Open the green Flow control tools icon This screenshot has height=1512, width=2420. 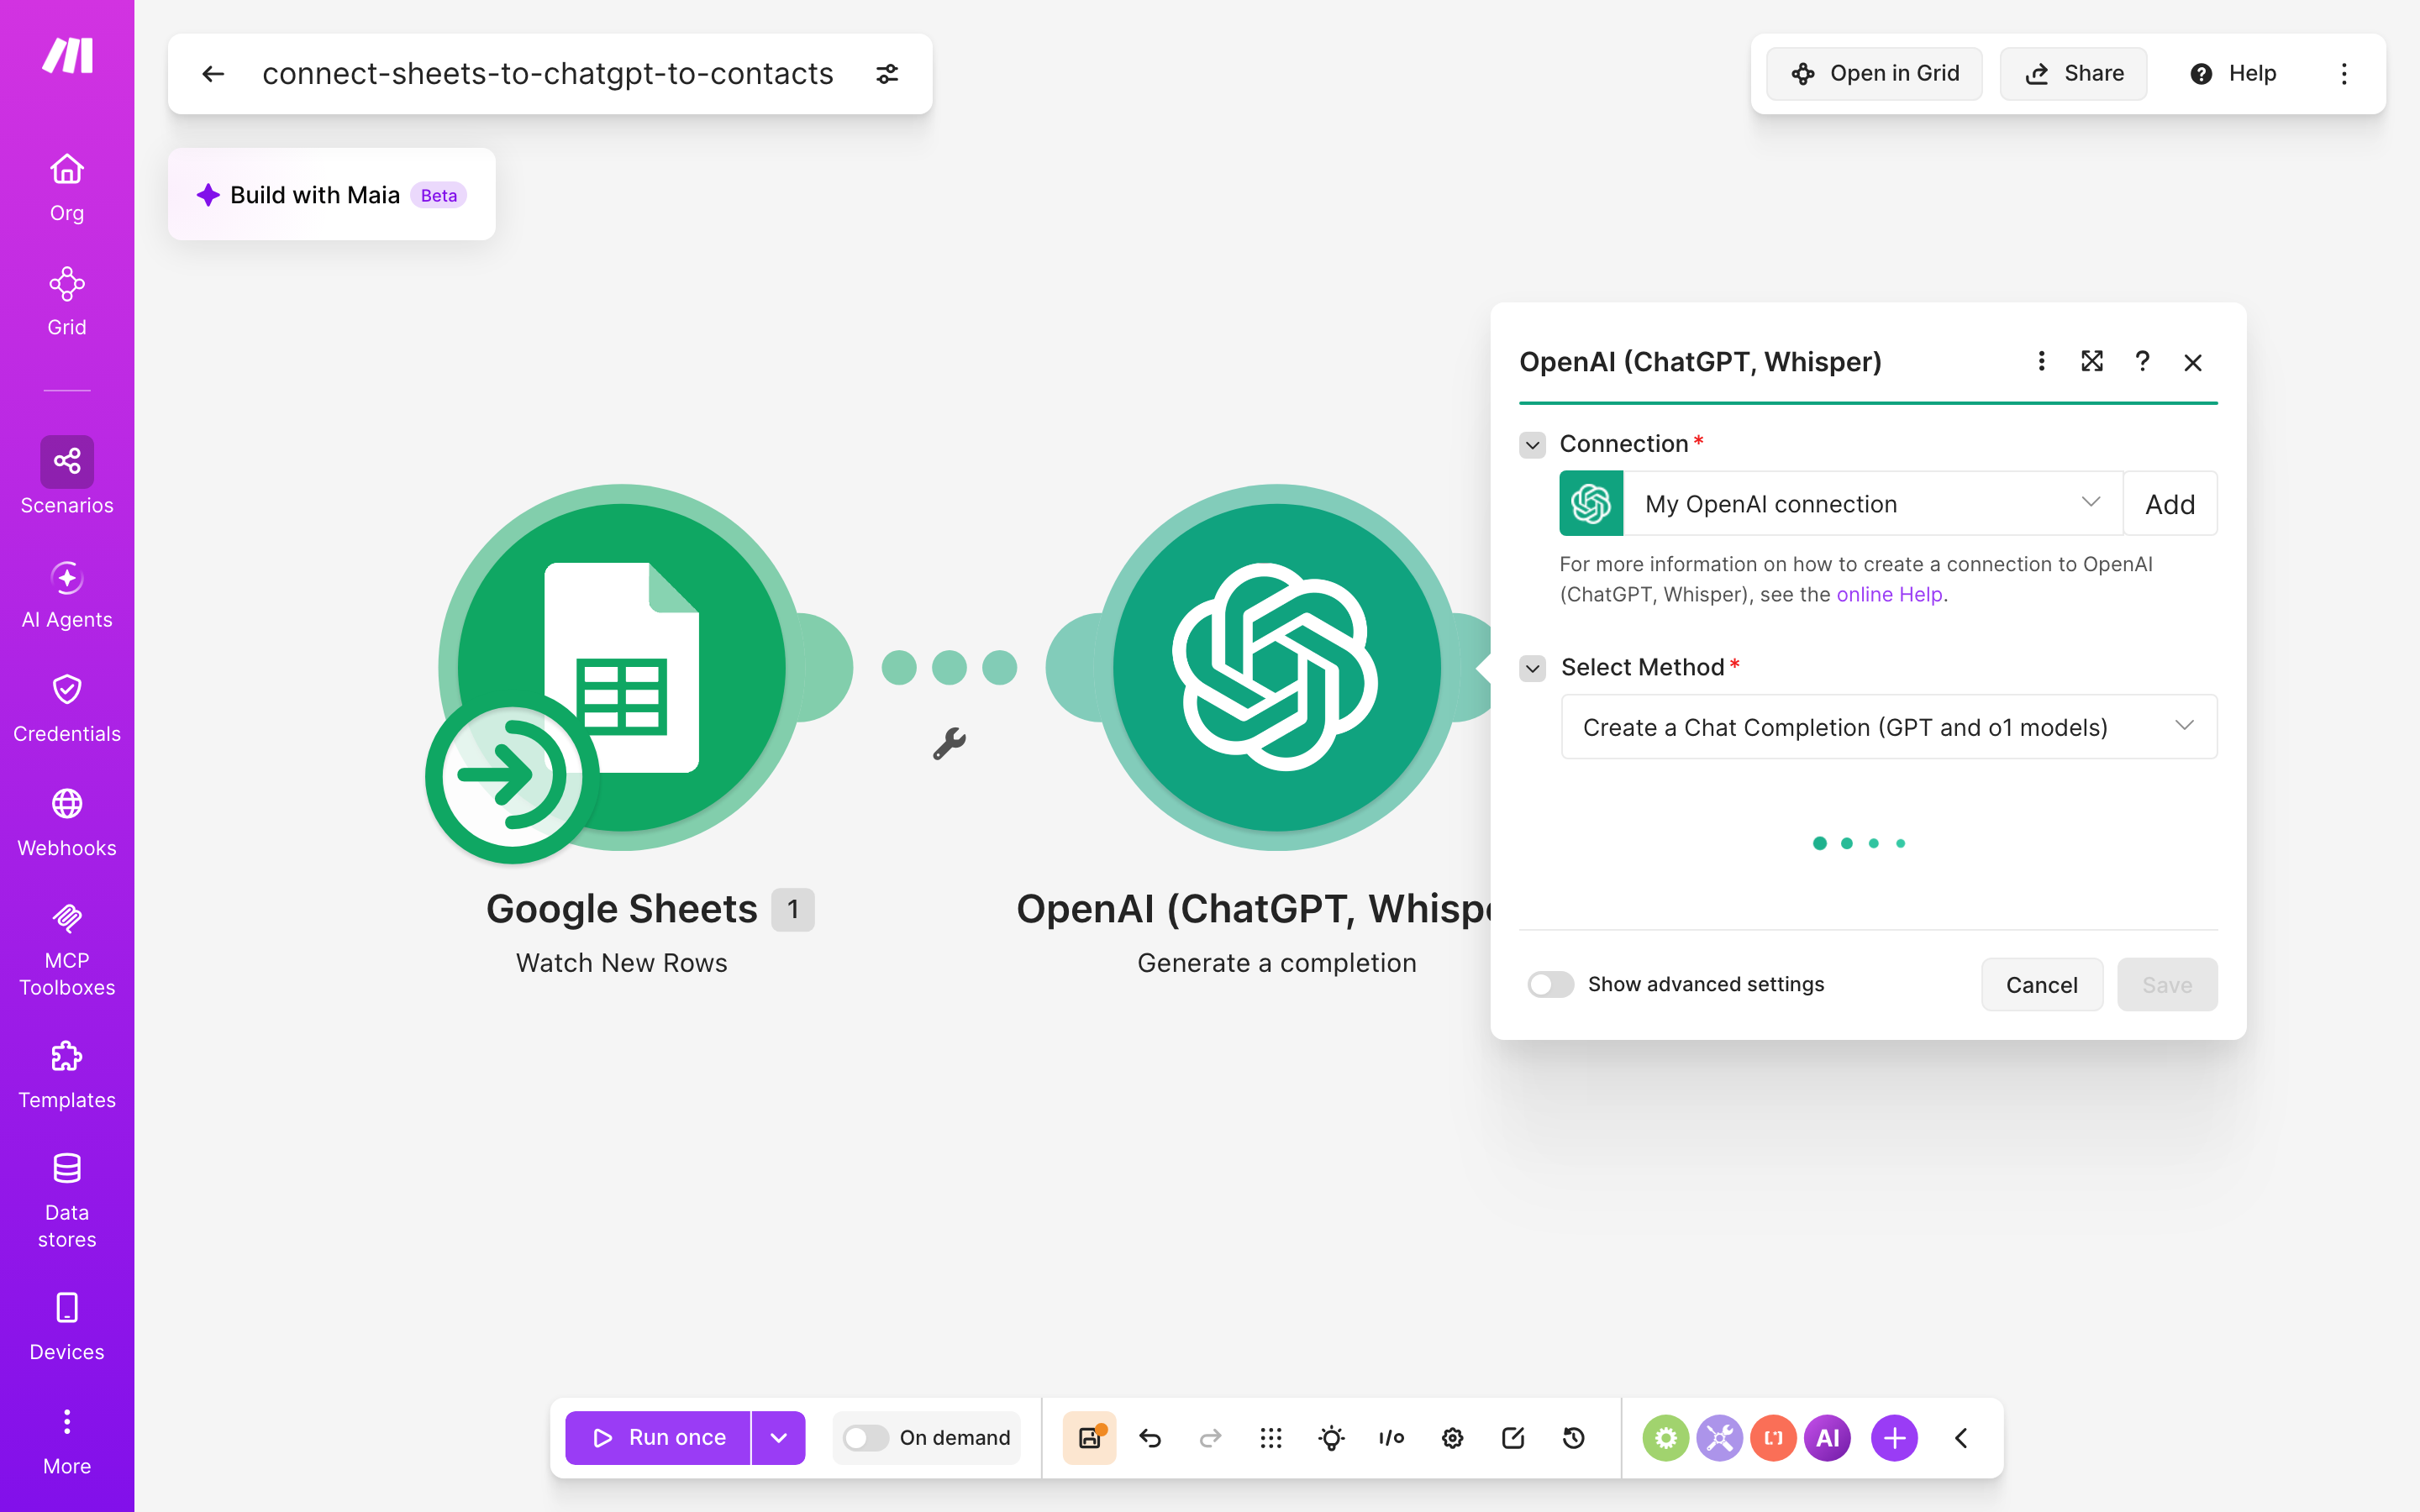coord(1665,1438)
